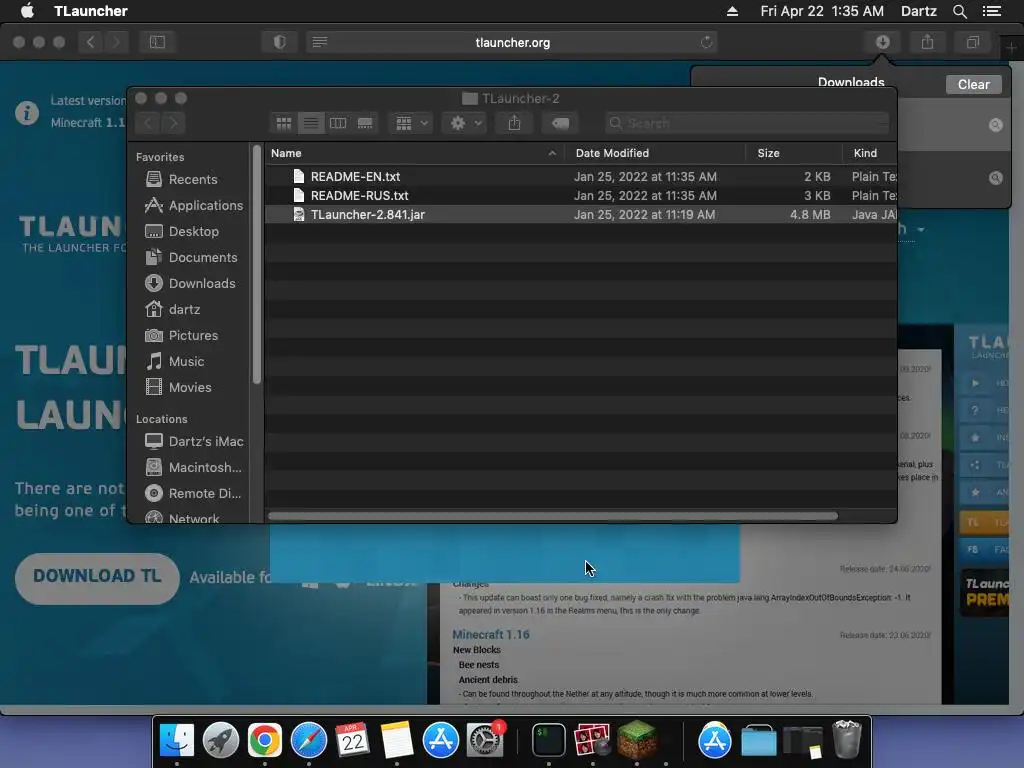Select Remote Disc location in sidebar
Image resolution: width=1024 pixels, height=768 pixels.
point(194,494)
